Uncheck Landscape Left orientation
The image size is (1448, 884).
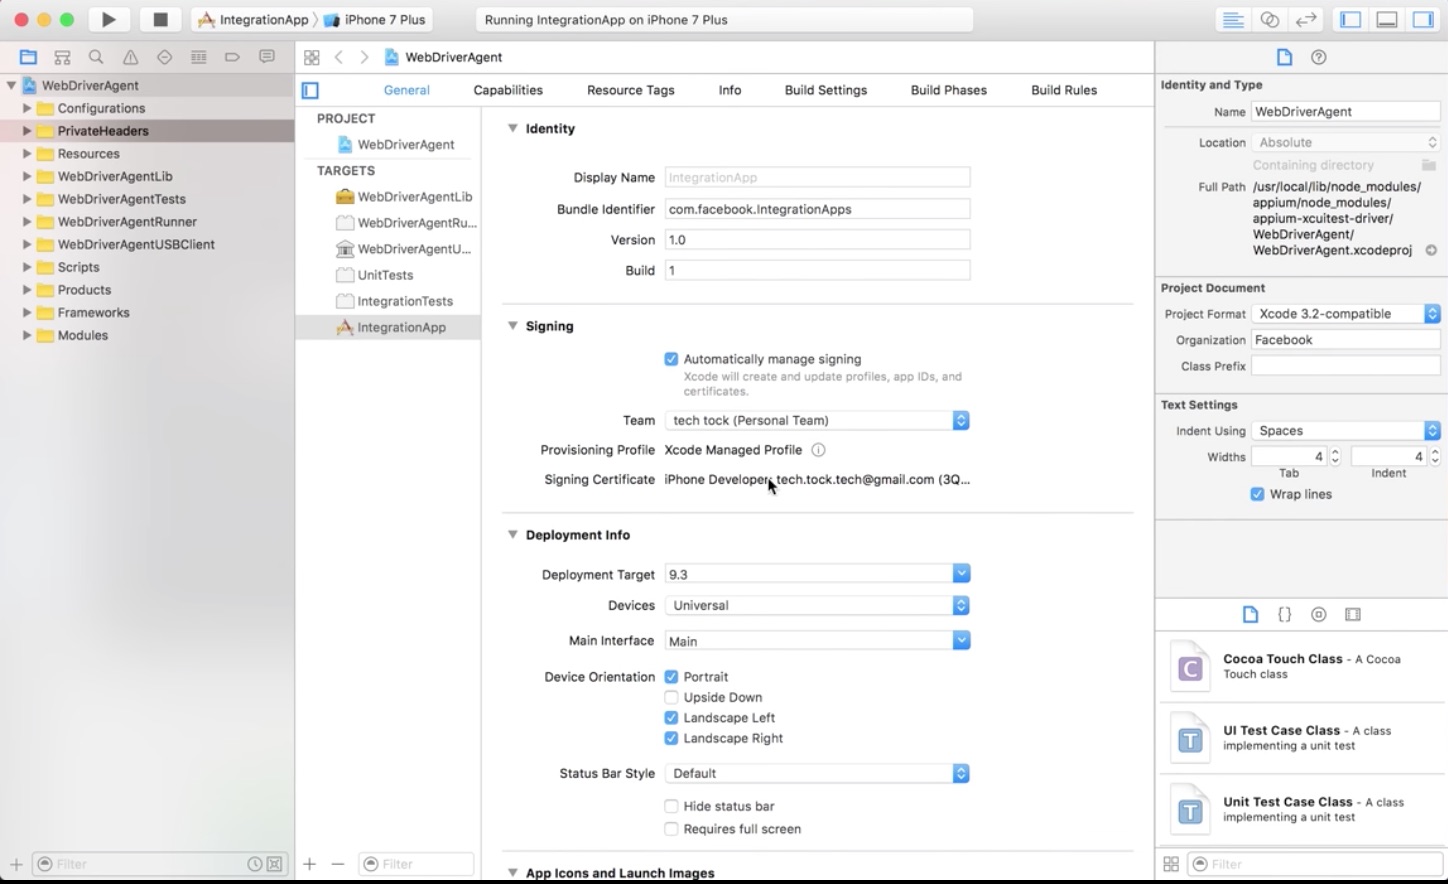tap(671, 718)
